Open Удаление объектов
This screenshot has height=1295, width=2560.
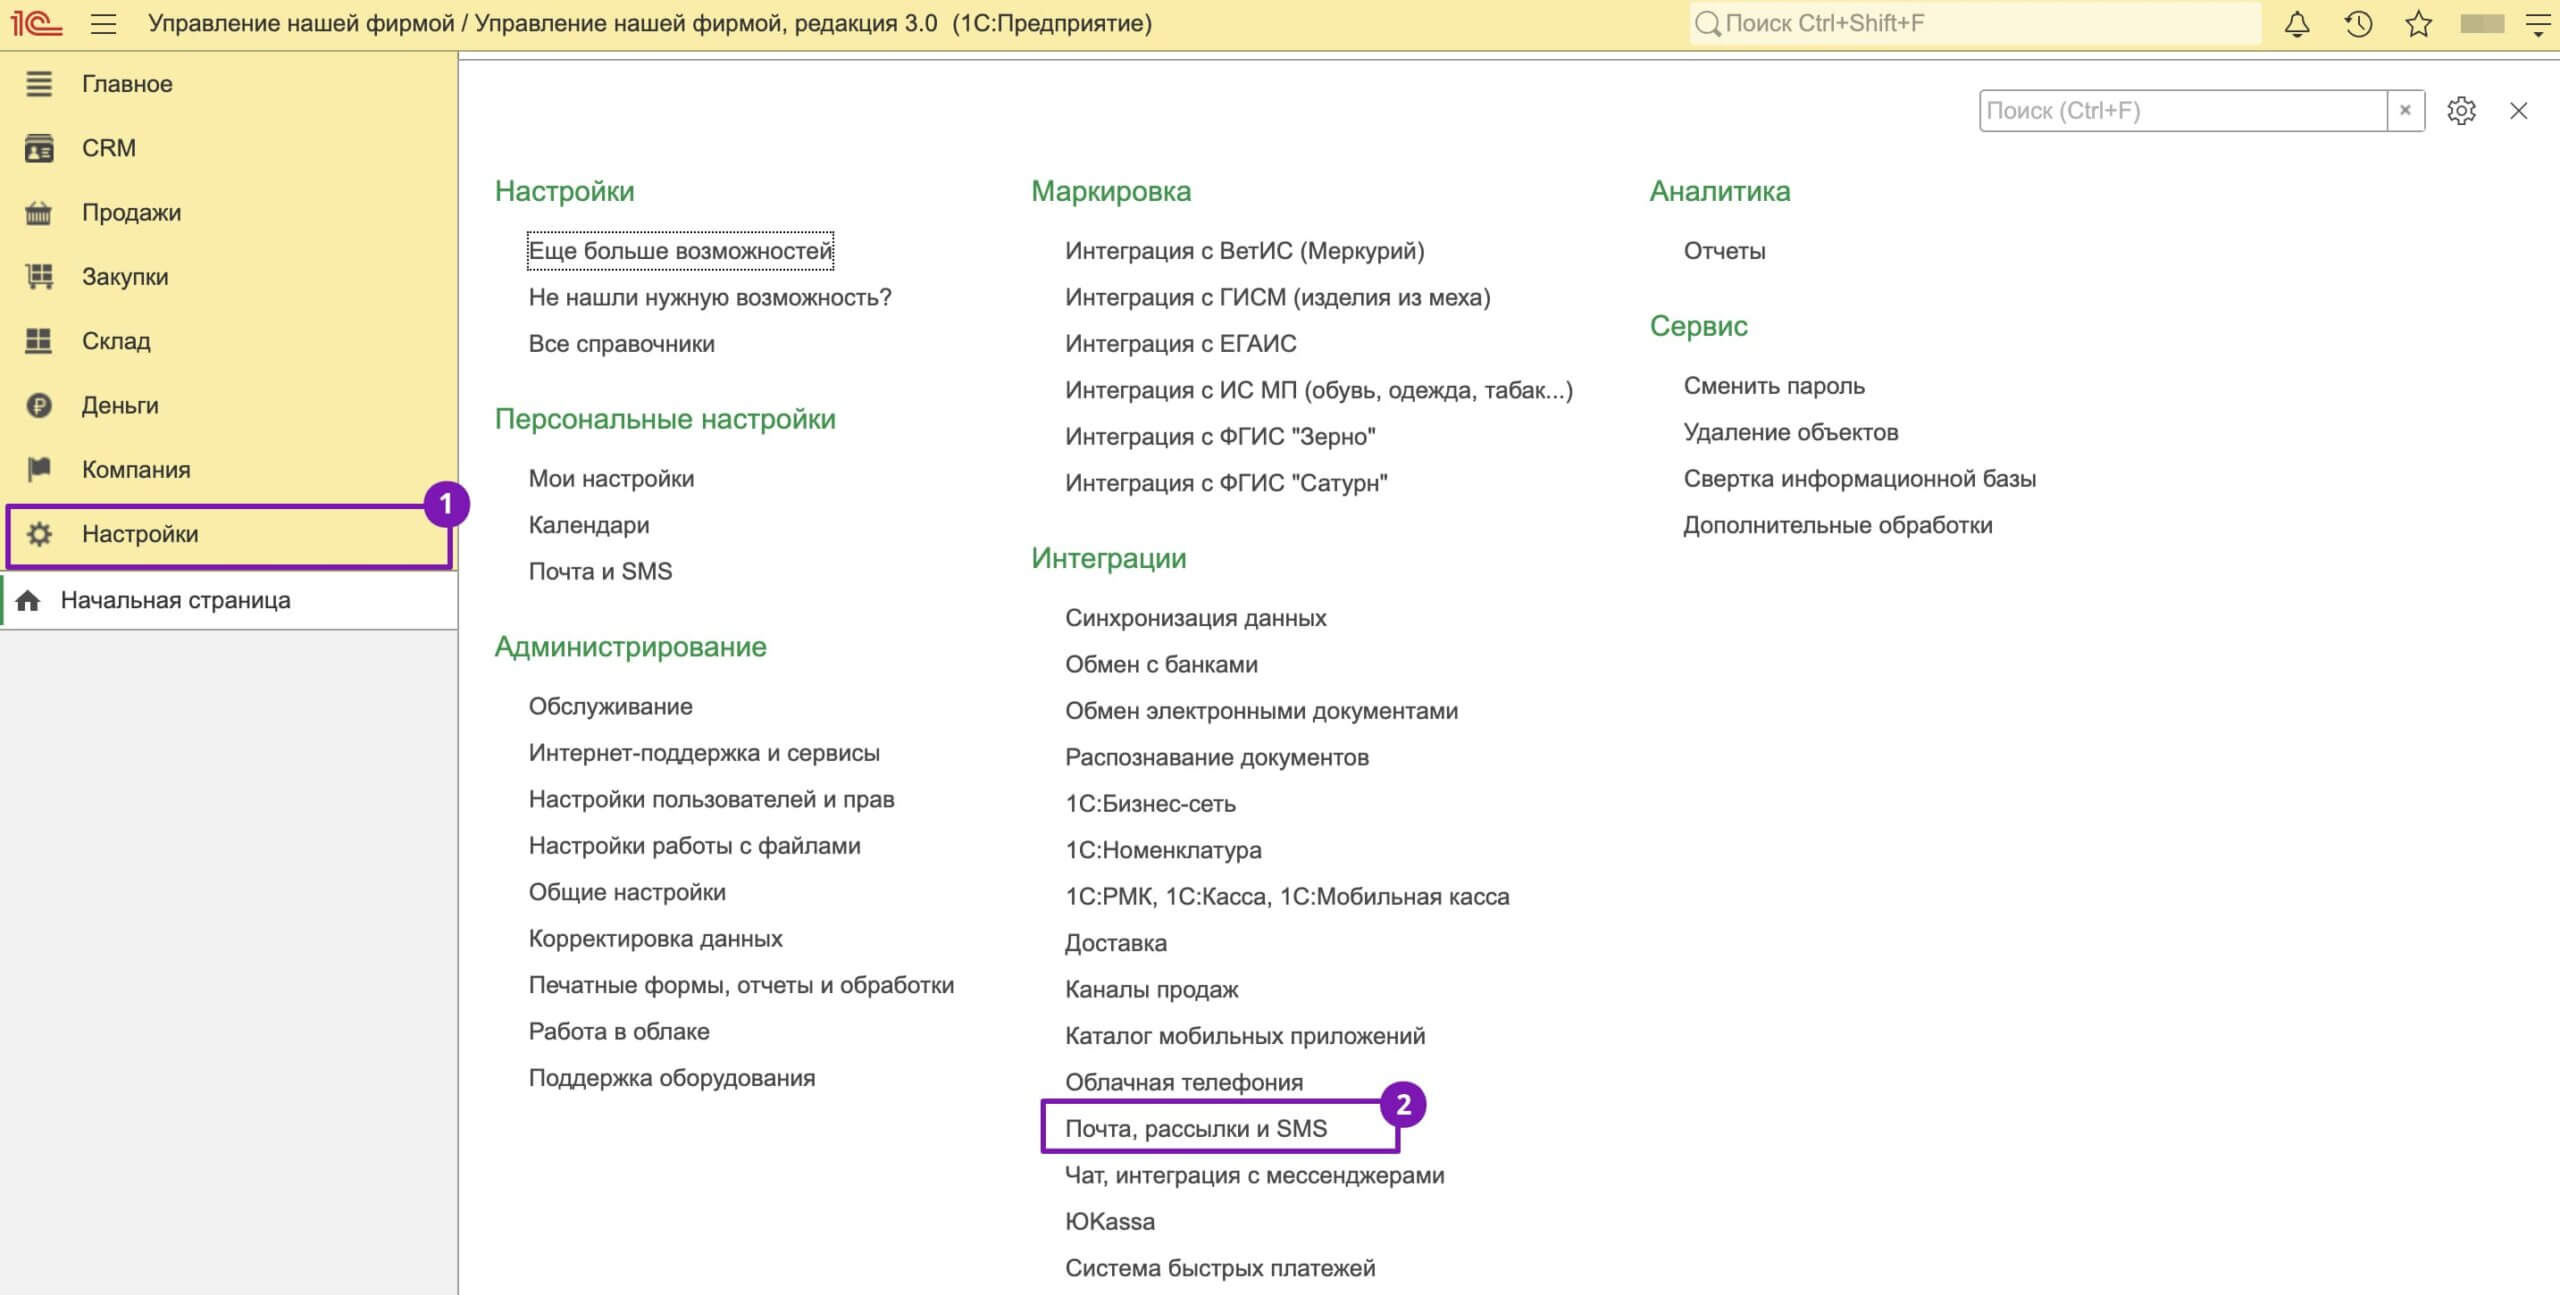1790,433
